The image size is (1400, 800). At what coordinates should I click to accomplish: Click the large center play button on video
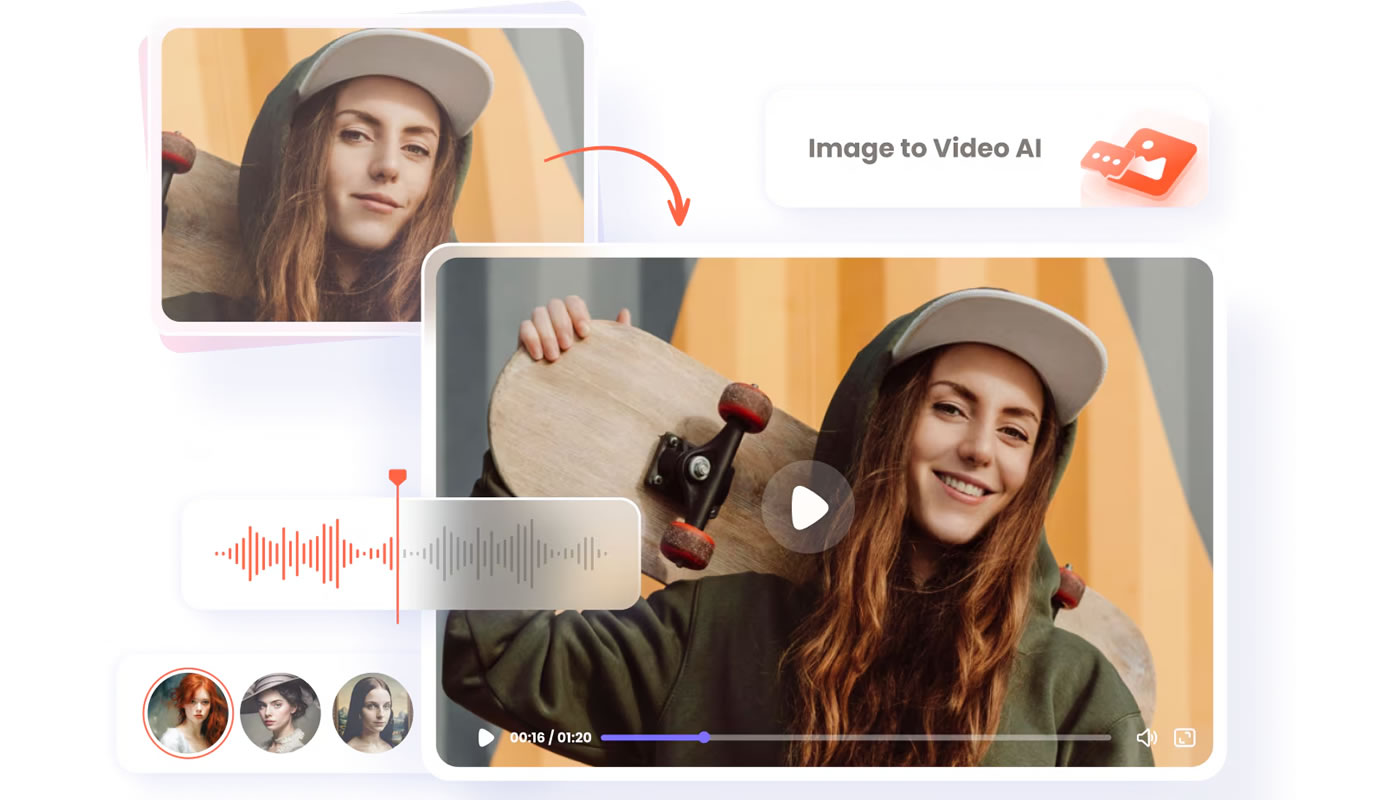tap(808, 508)
